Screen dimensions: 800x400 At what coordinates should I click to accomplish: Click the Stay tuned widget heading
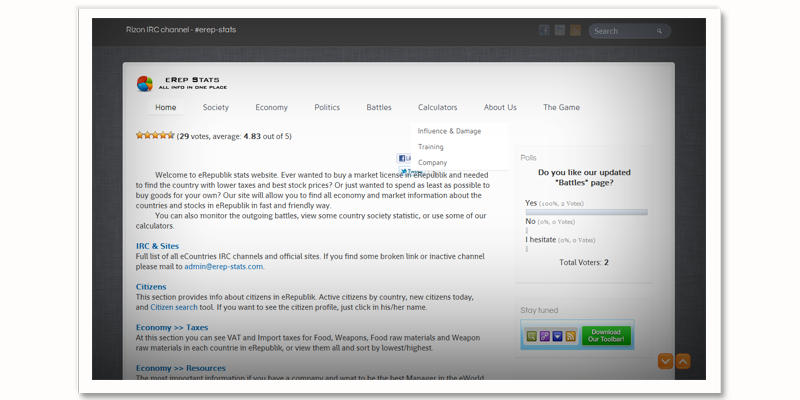[x=539, y=310]
